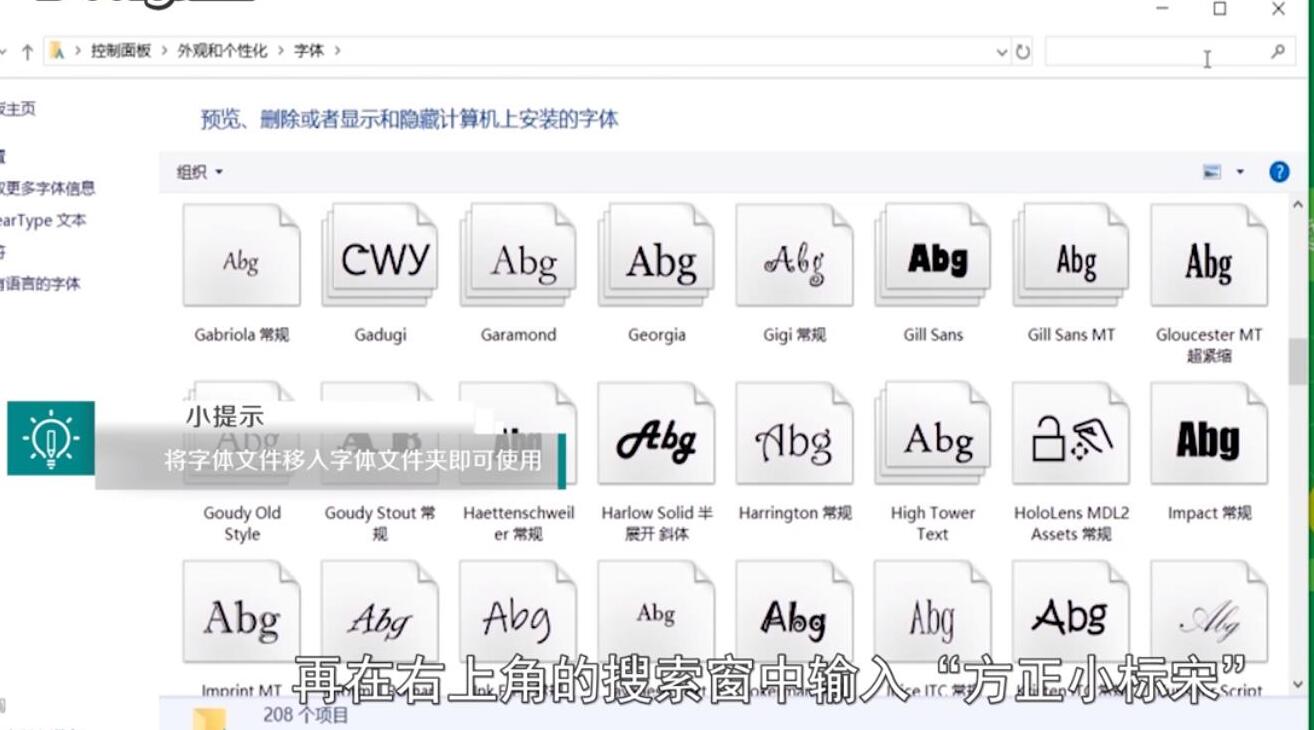
Task: Select the Gill Sans MT font icon
Action: pos(1070,255)
